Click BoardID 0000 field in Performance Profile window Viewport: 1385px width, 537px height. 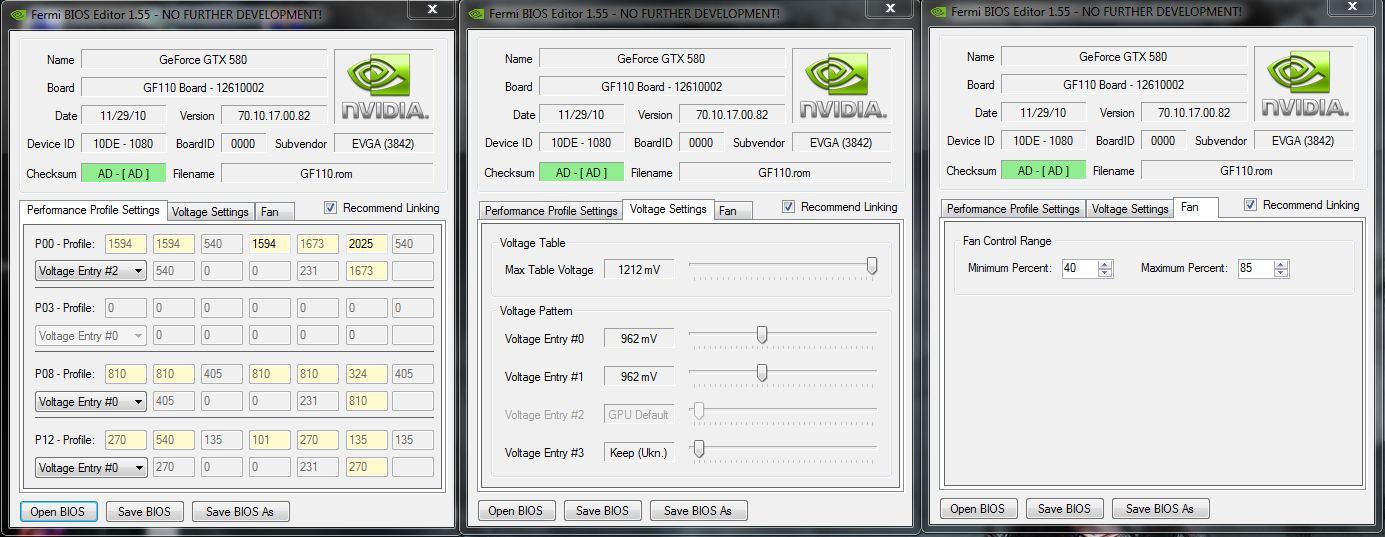pyautogui.click(x=243, y=144)
